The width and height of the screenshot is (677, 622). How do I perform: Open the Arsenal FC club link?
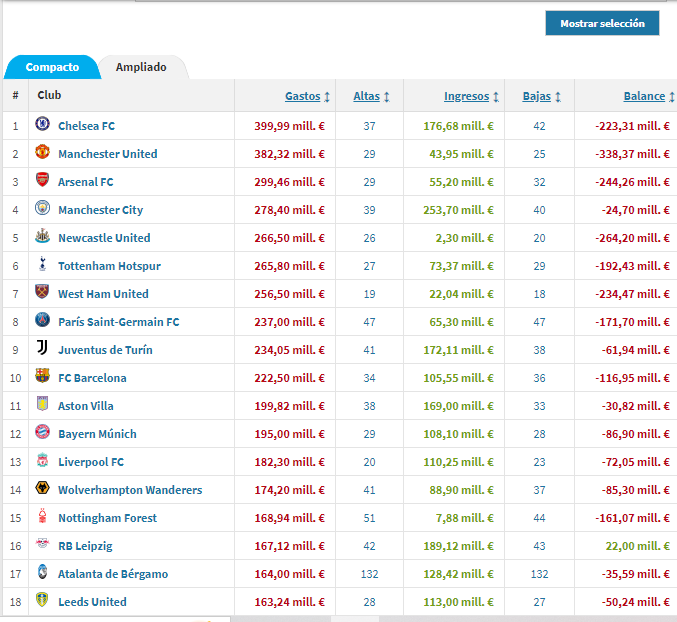pos(85,182)
